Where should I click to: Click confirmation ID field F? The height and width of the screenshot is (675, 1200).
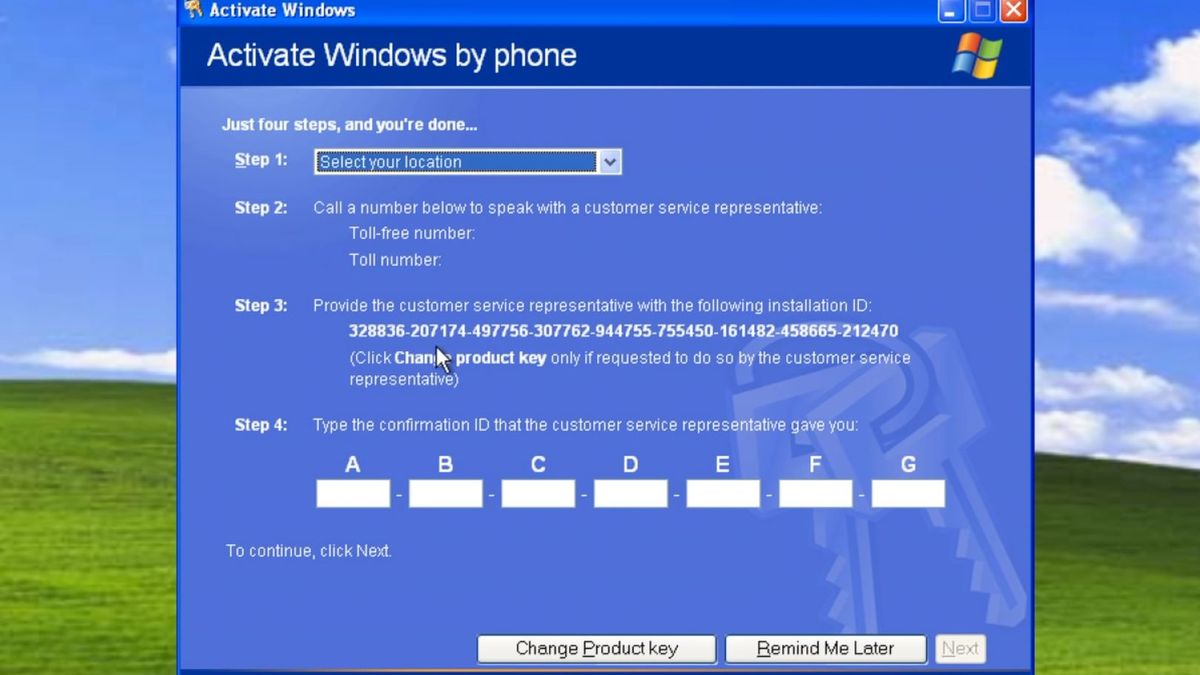[x=816, y=493]
